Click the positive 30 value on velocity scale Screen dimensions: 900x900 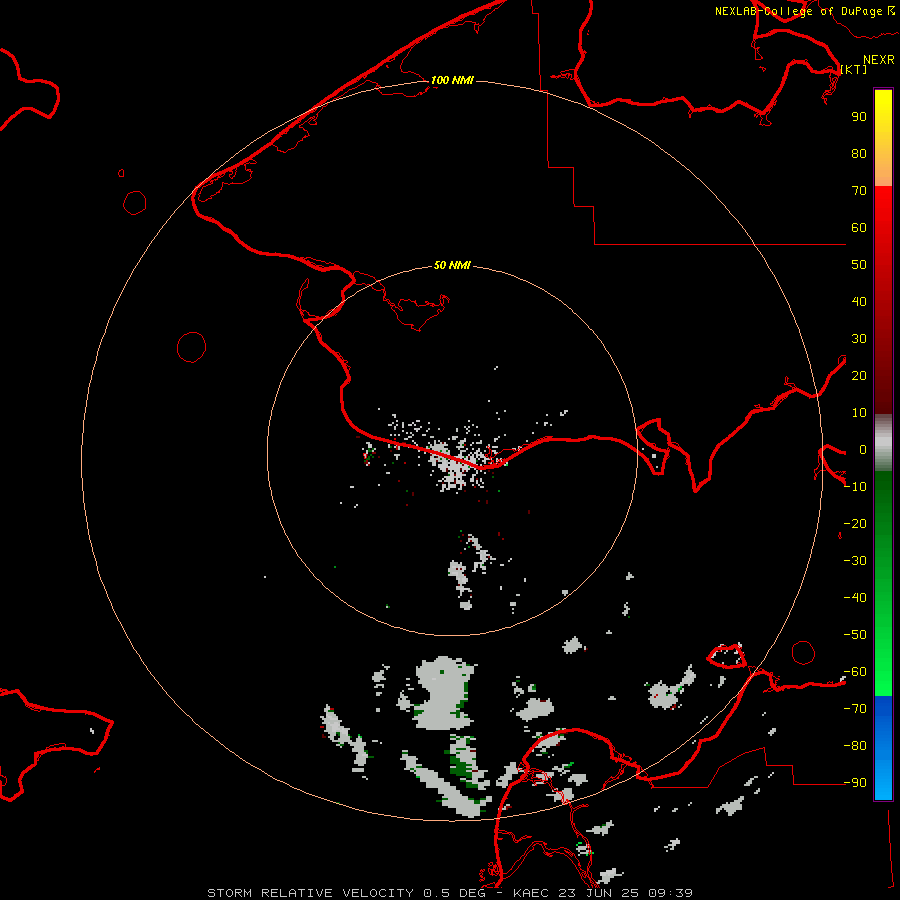[x=859, y=339]
